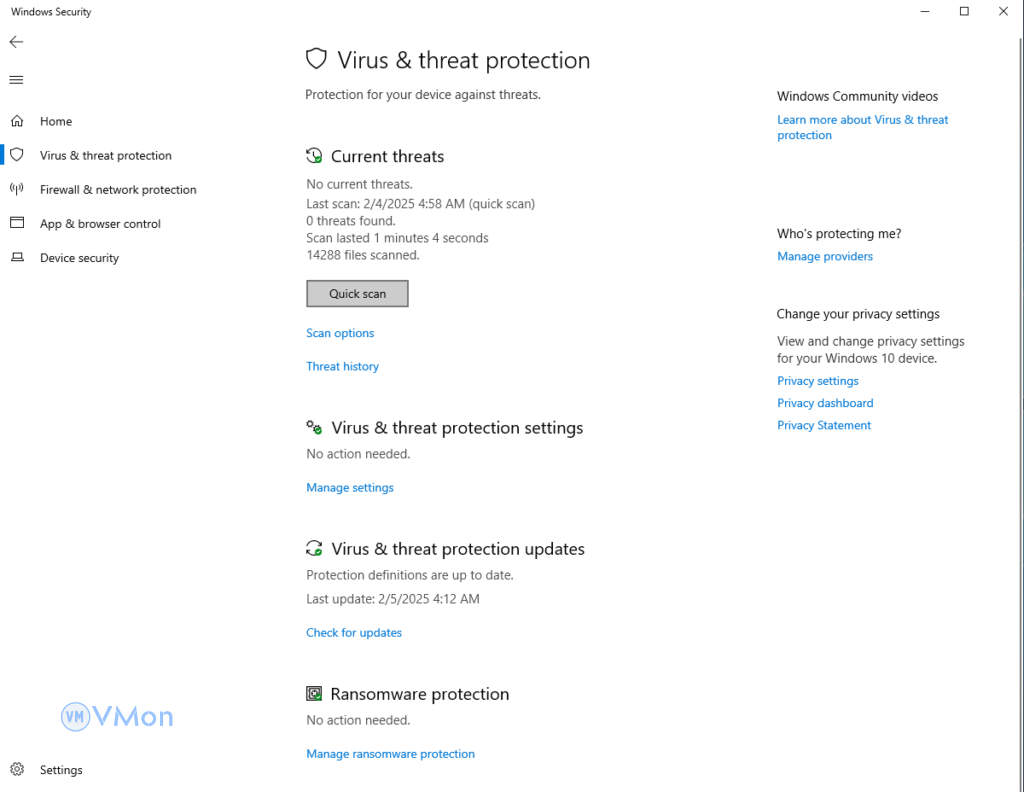Open Firewall & network protection page

(x=118, y=190)
